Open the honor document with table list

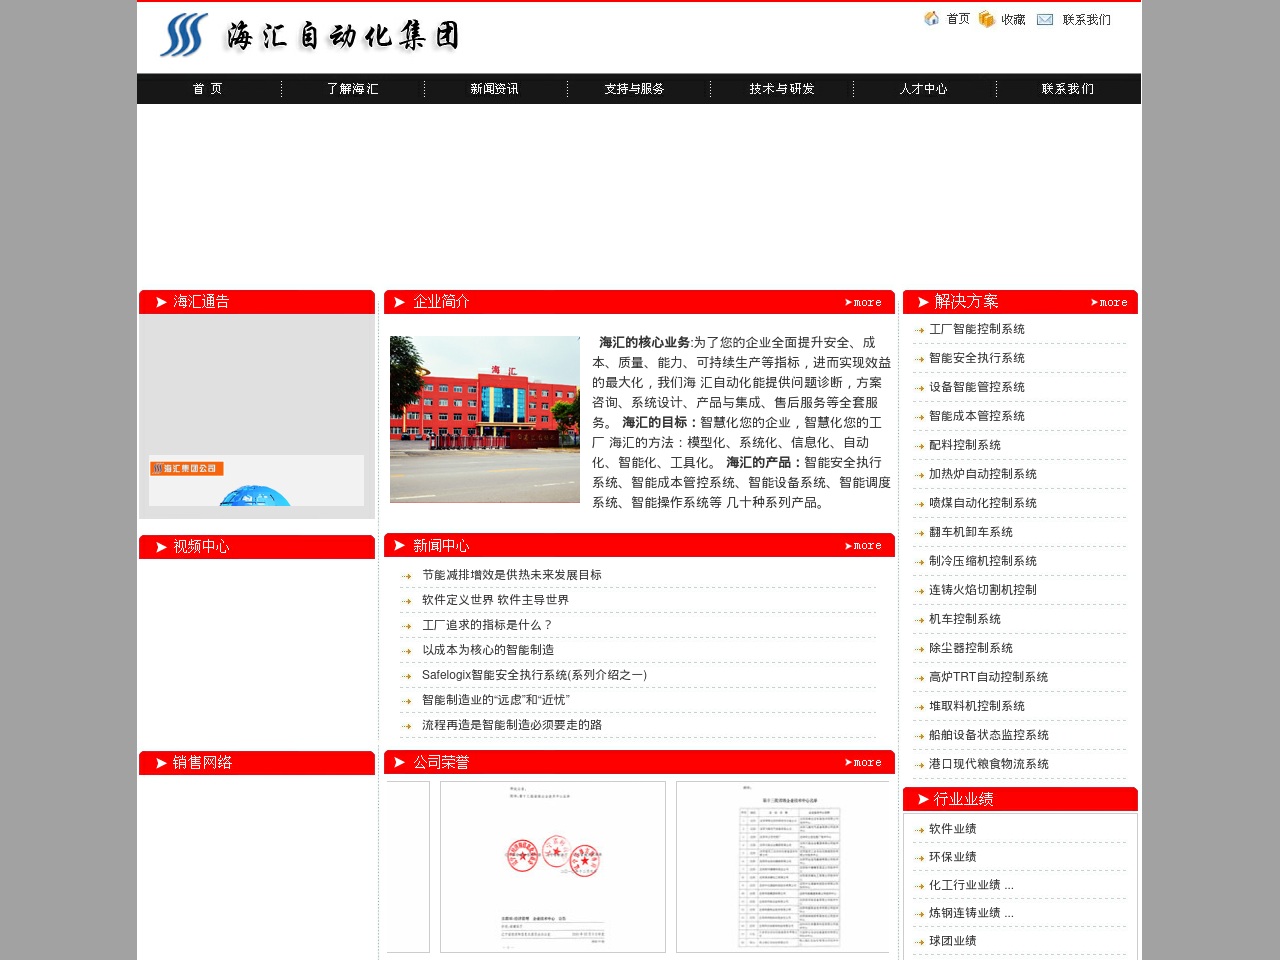pyautogui.click(x=783, y=867)
